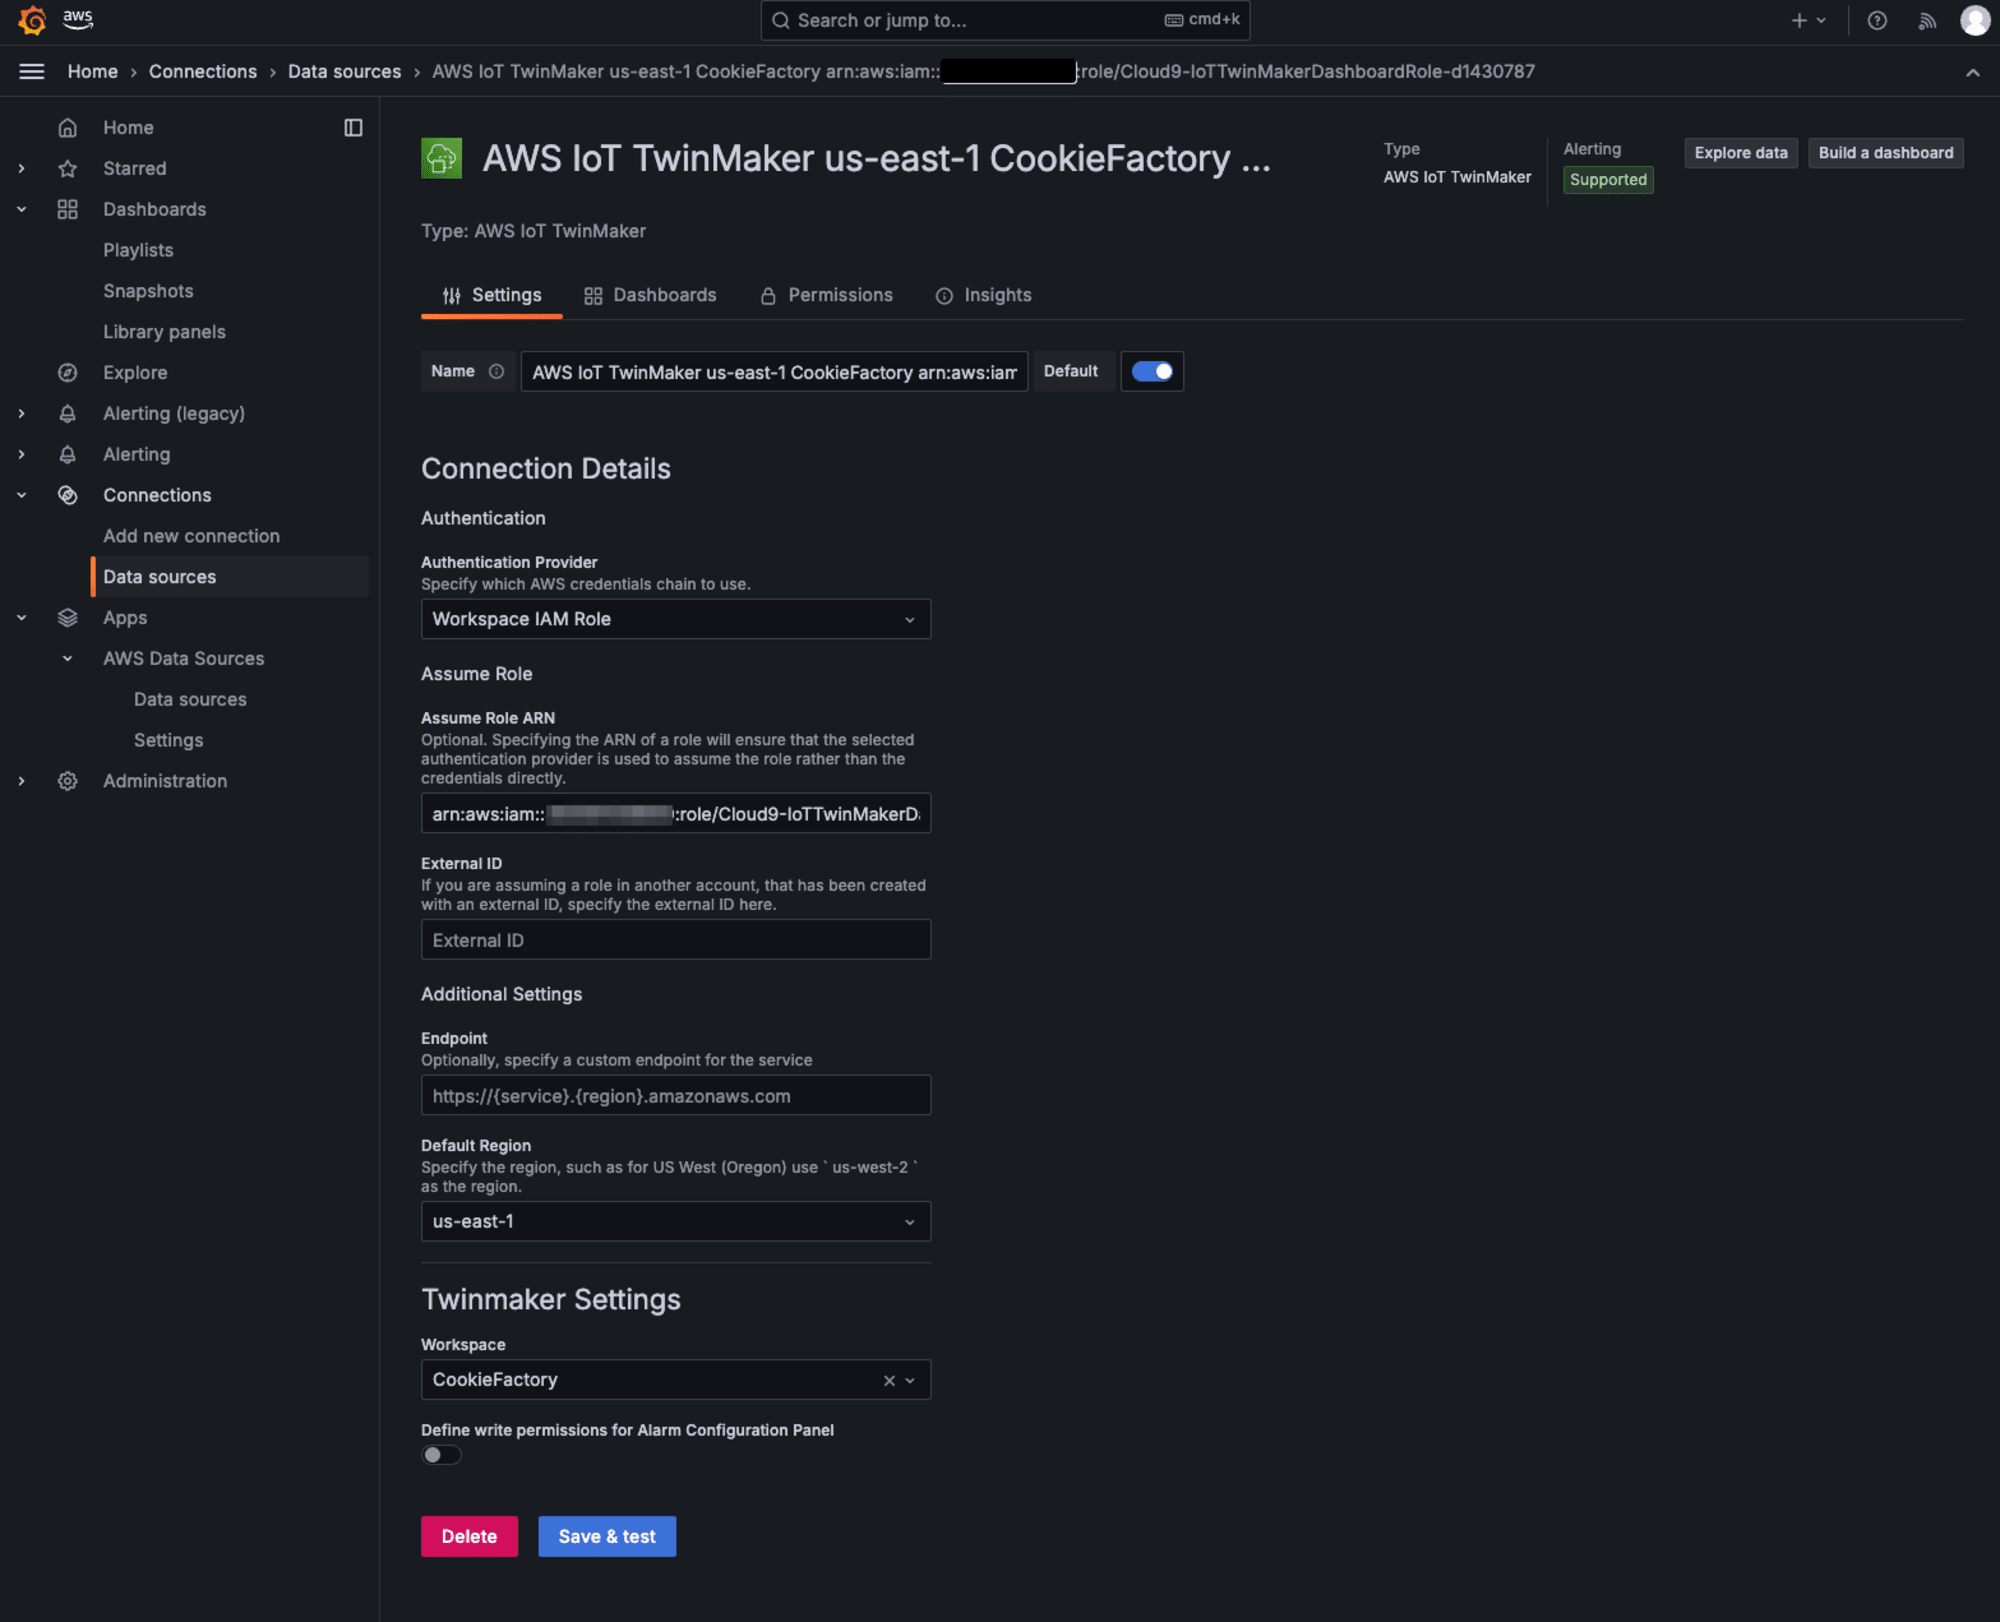Open Snapshots in the sidebar
Viewport: 2000px width, 1622px height.
click(148, 291)
